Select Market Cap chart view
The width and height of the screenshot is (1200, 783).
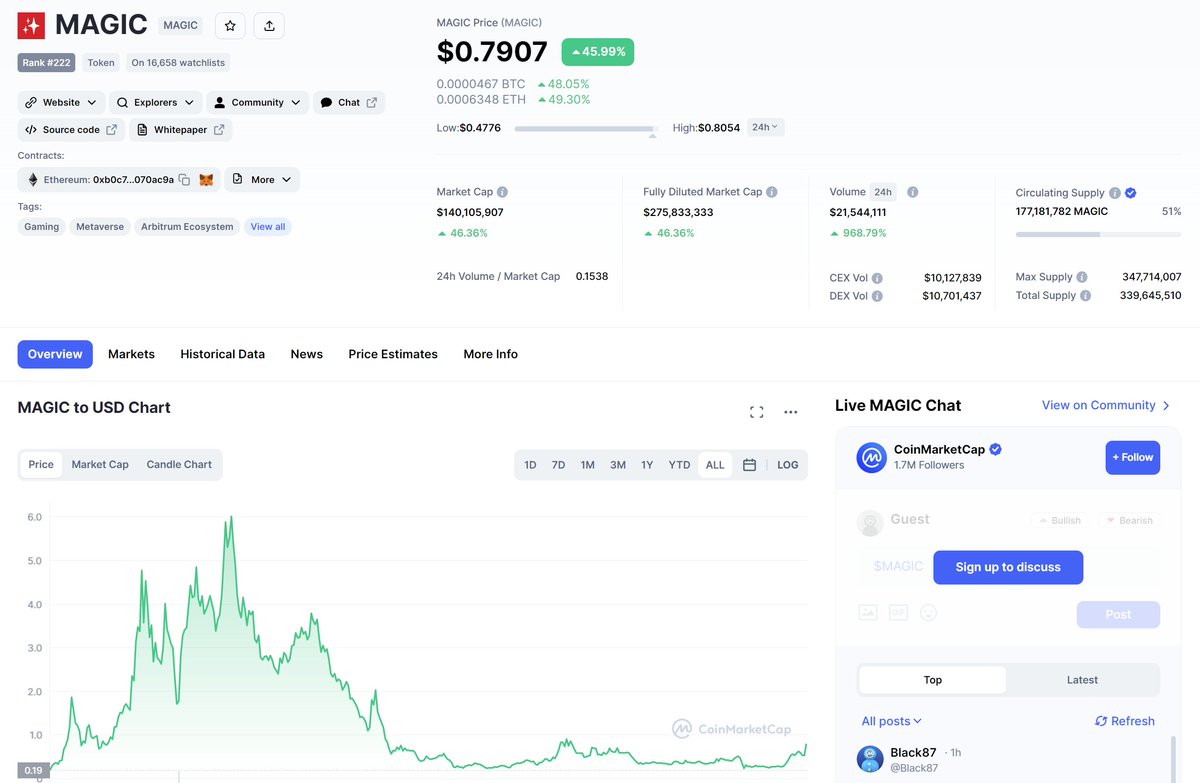pyautogui.click(x=100, y=464)
